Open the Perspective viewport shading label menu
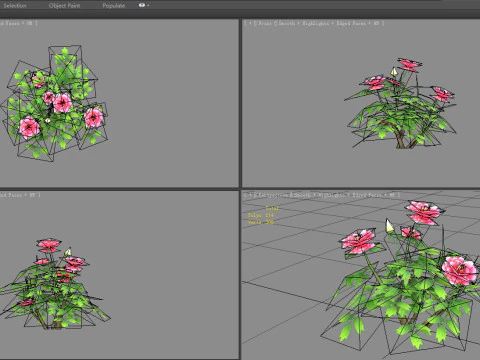Screen dimensions: 480x360 tap(346, 195)
